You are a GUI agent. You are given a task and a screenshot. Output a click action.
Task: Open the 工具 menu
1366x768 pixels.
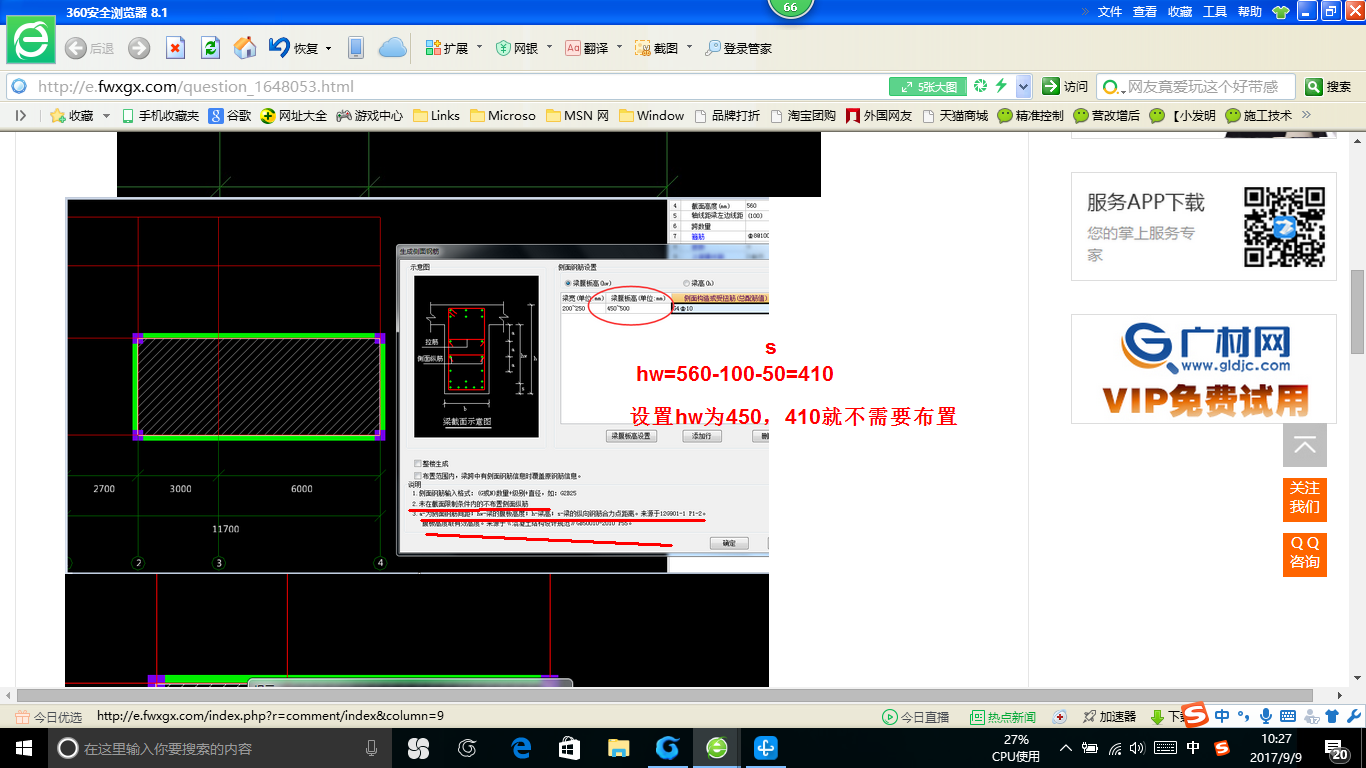(x=1215, y=12)
